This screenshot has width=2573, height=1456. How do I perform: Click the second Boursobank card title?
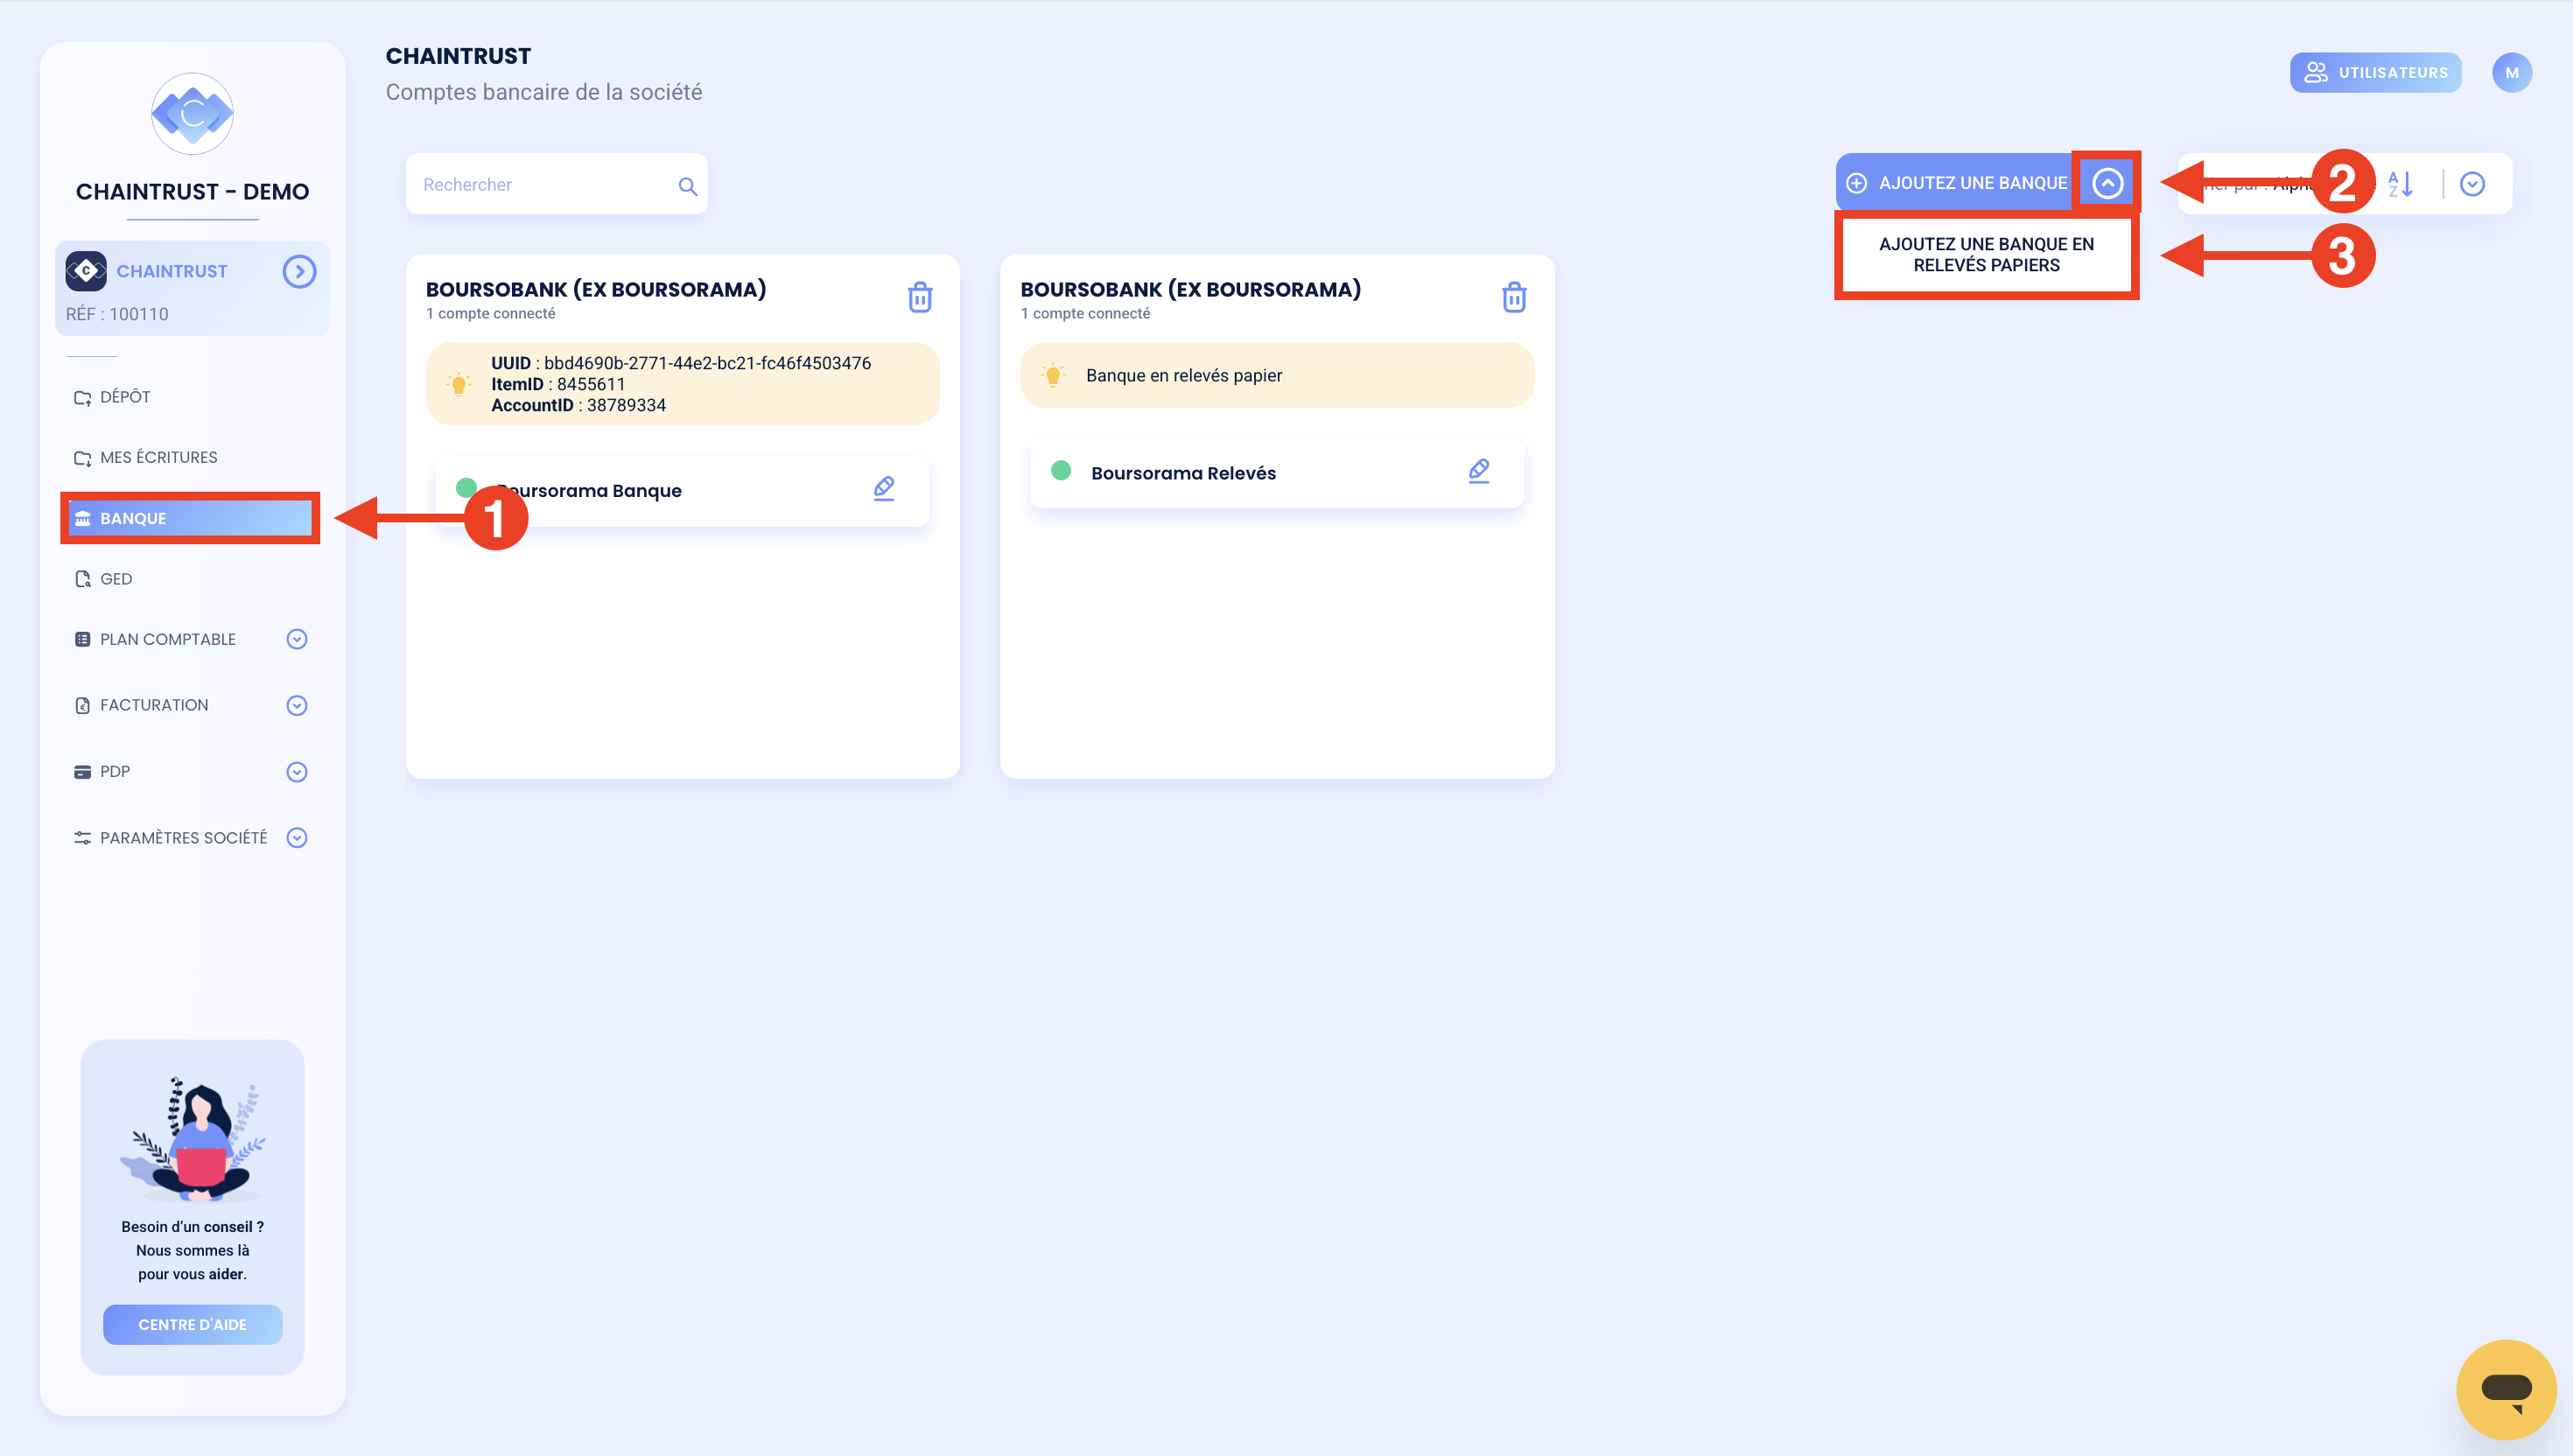[1190, 289]
